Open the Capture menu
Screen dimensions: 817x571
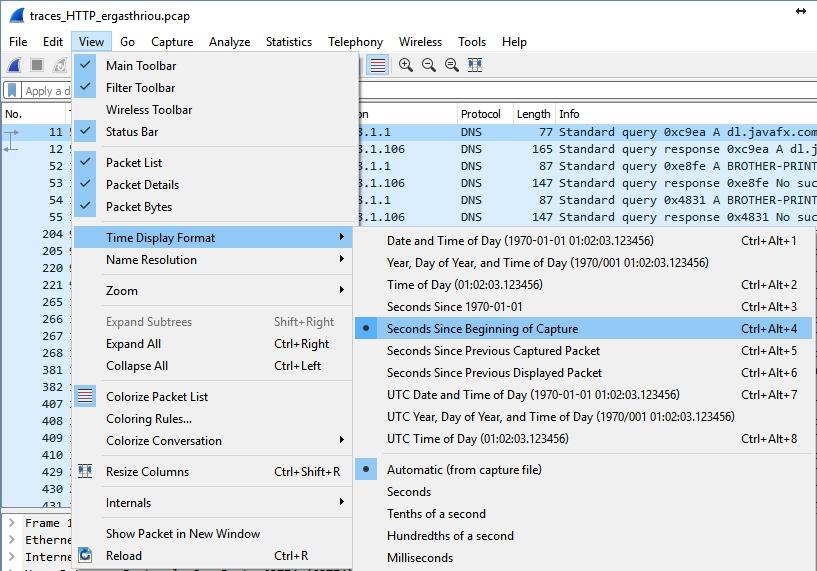(x=172, y=42)
